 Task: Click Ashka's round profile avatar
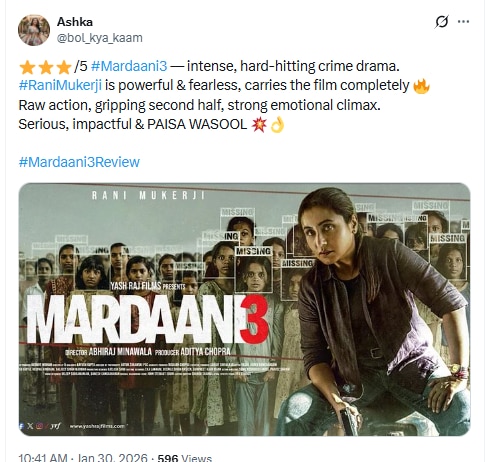(34, 30)
